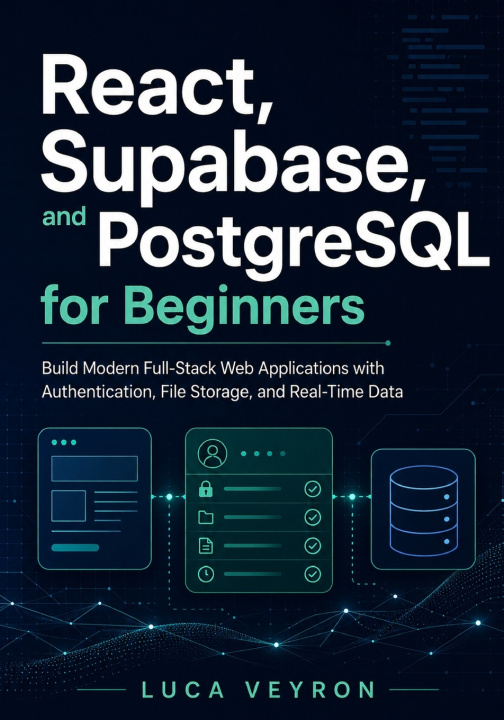504x720 pixels.
Task: Click the checkmark beside the clock row
Action: tap(313, 574)
